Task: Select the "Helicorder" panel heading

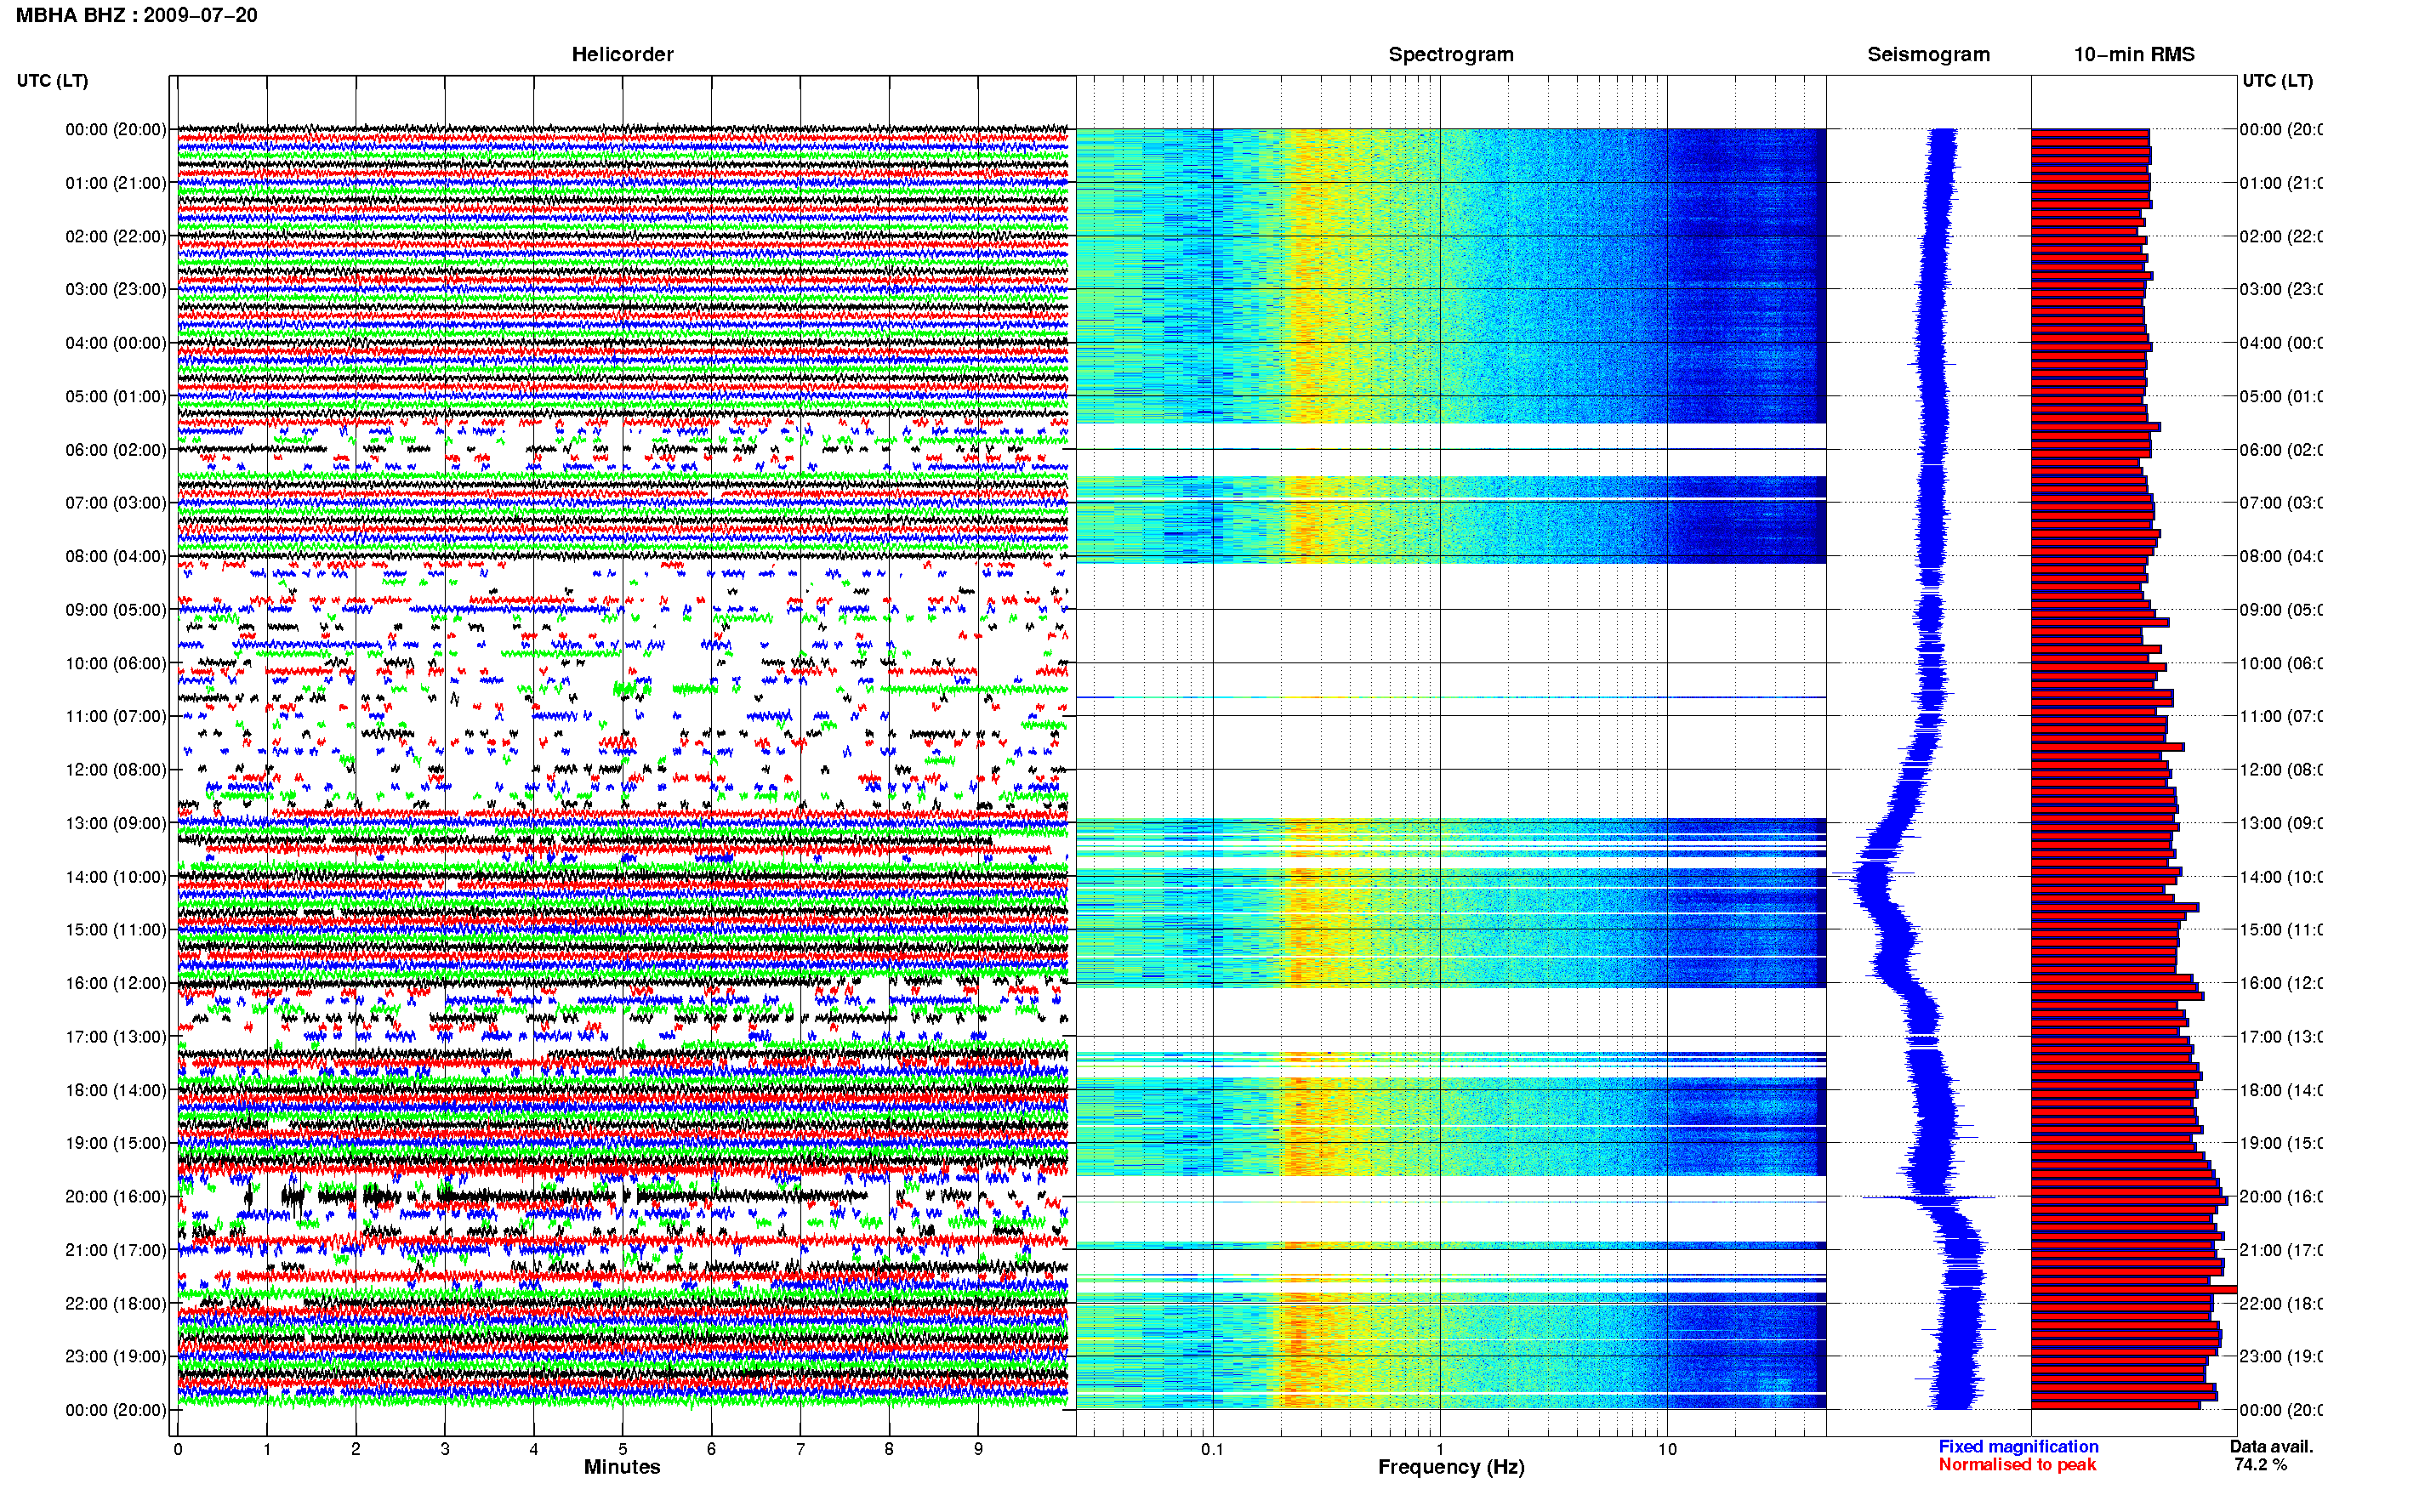Action: 622,54
